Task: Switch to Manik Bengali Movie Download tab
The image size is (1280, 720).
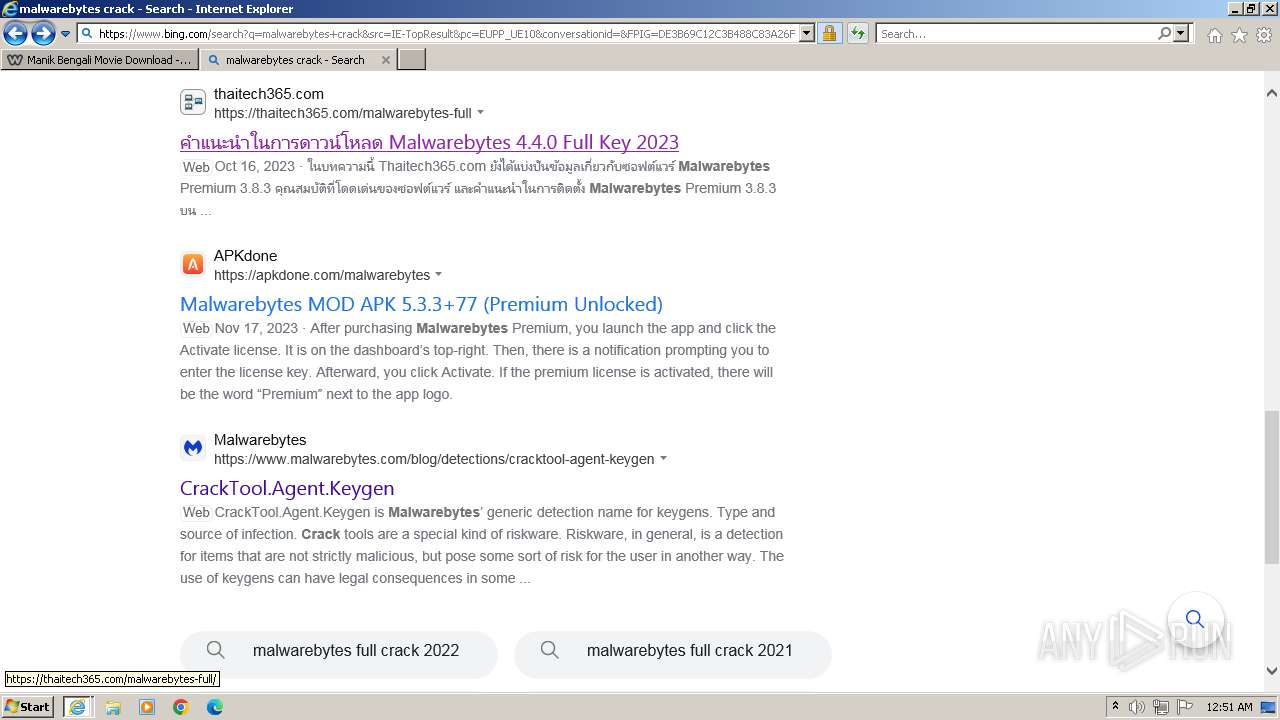Action: pos(100,60)
